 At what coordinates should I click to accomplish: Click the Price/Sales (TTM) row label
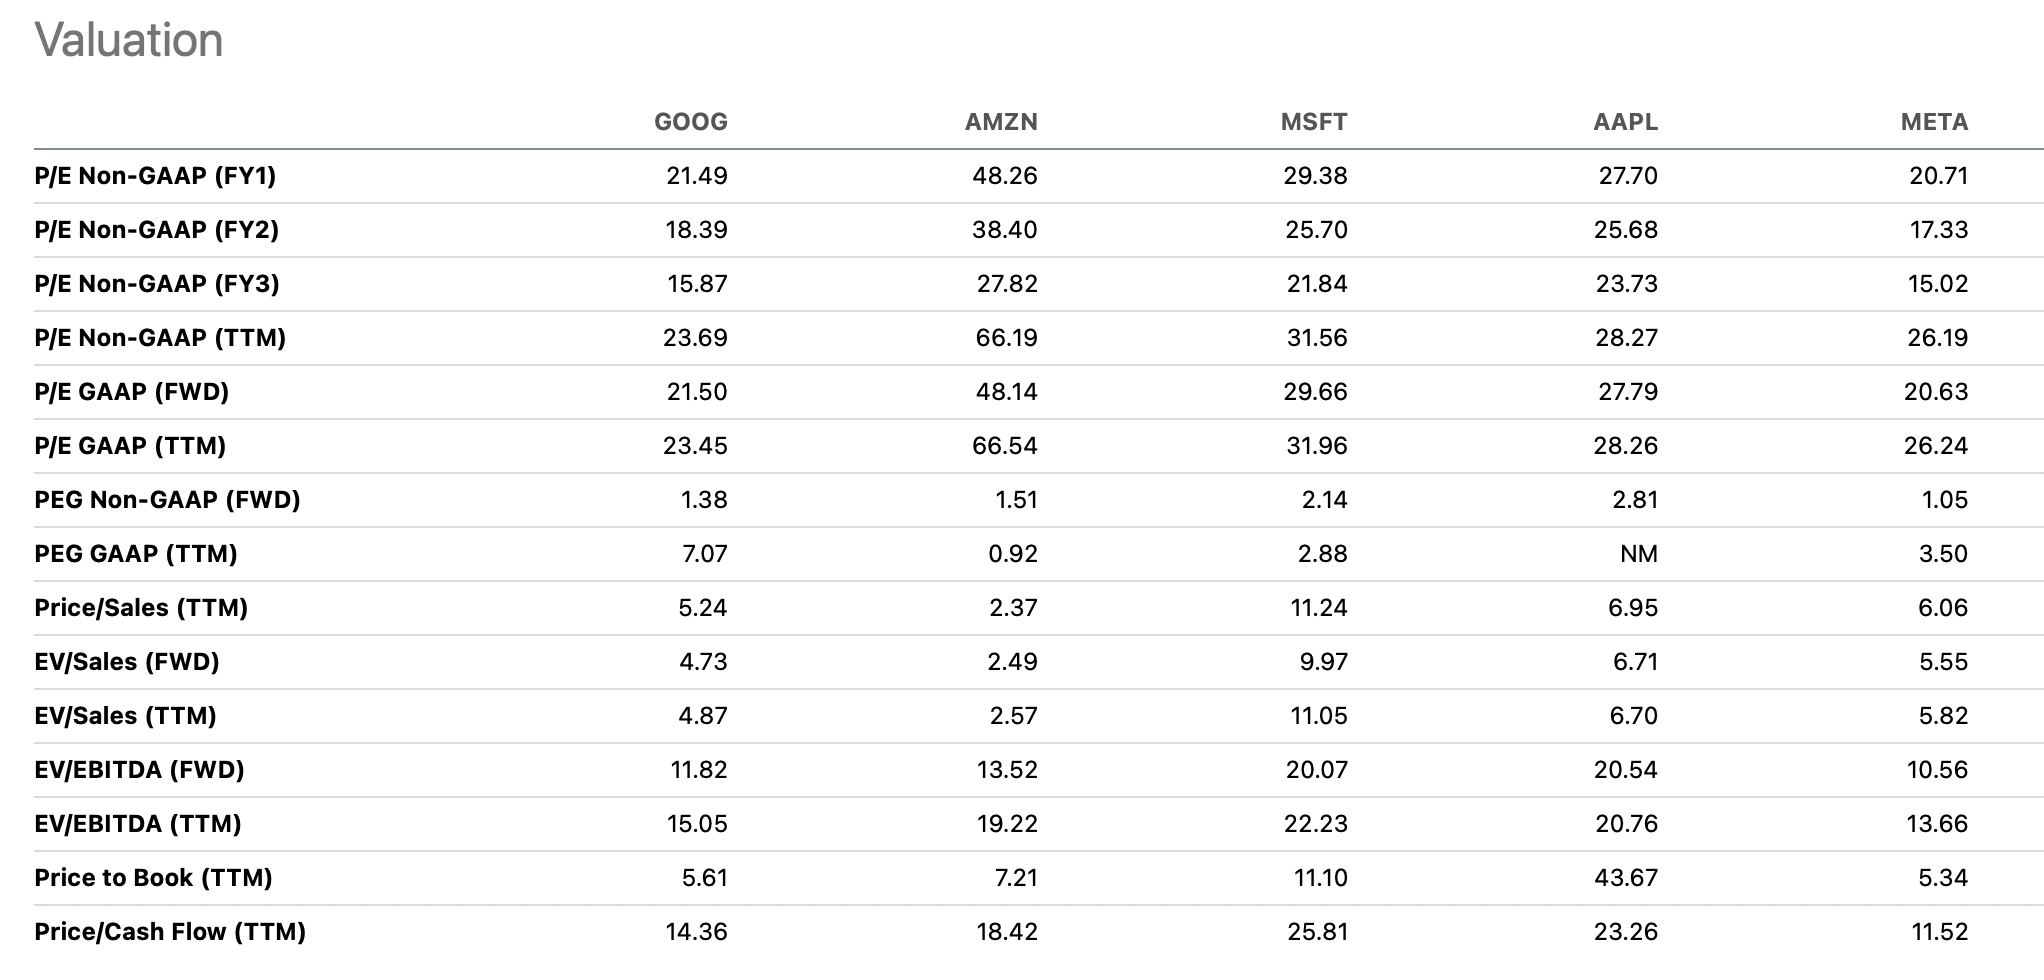[x=141, y=608]
